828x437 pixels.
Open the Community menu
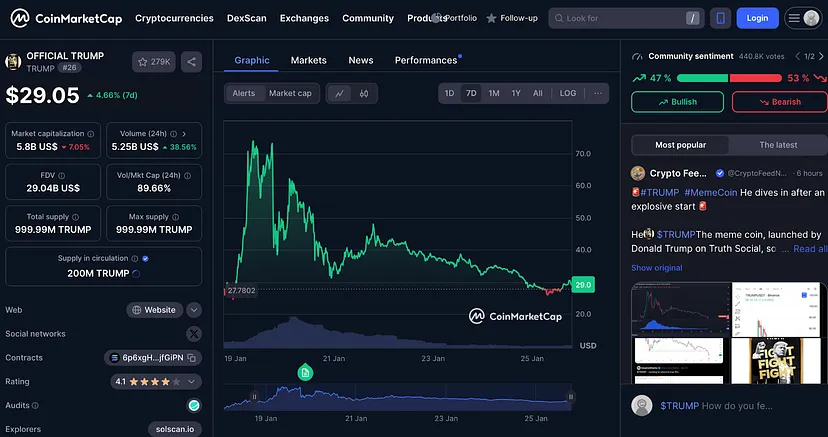[x=368, y=18]
